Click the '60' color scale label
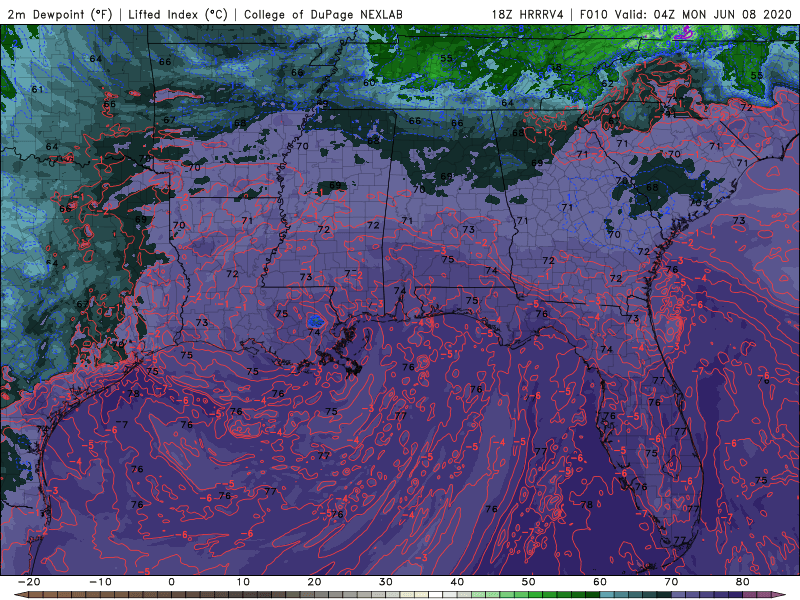 (x=600, y=582)
